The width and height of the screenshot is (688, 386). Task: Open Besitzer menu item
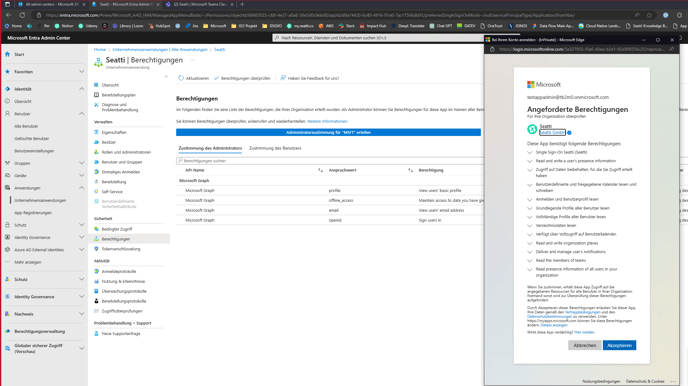point(108,142)
